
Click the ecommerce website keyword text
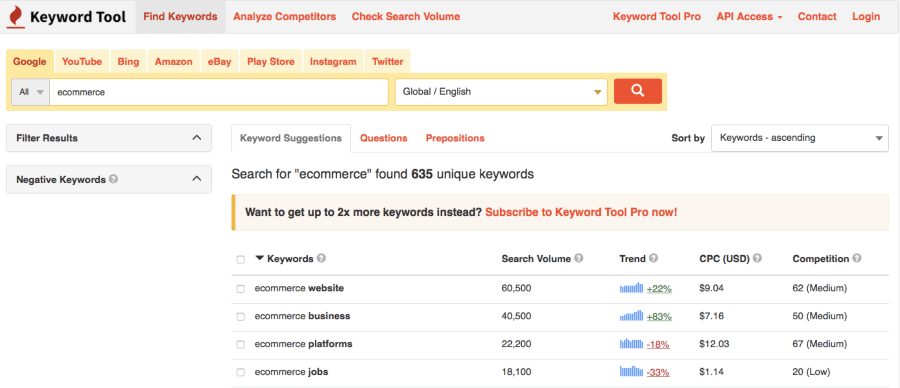pyautogui.click(x=299, y=288)
